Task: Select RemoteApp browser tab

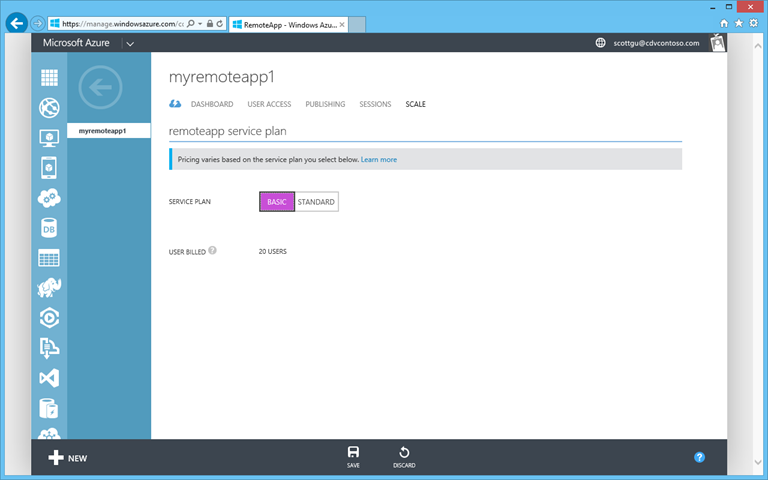Action: (x=288, y=24)
